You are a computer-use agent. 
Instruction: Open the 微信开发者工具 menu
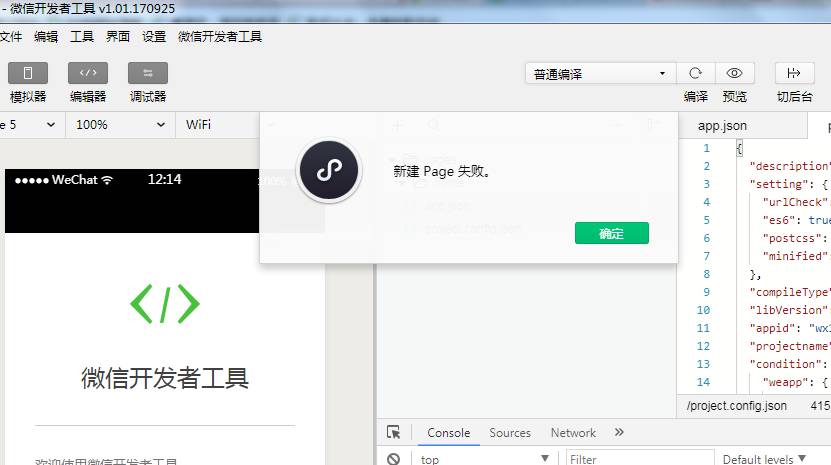[219, 37]
